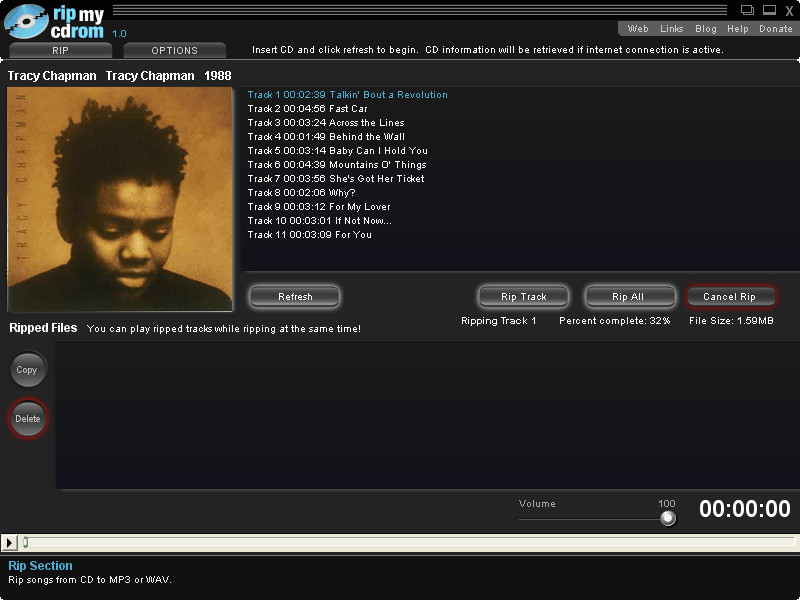Click the Rip Track button
Viewport: 800px width, 600px height.
pos(523,296)
